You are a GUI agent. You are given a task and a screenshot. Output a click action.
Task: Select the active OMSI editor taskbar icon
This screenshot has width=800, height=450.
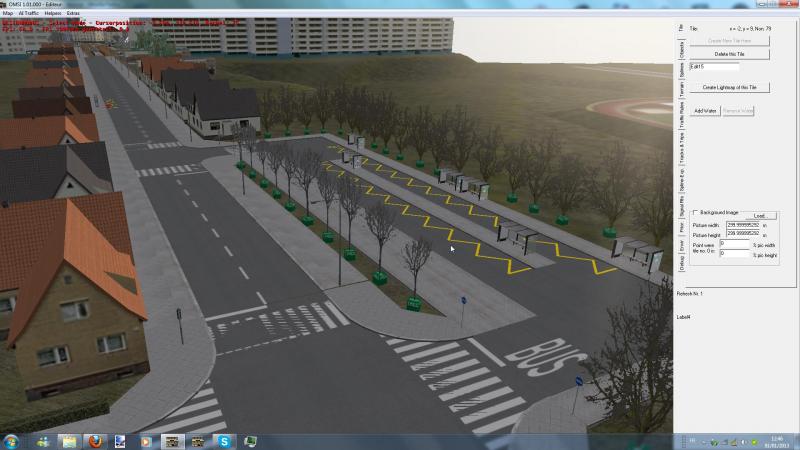pos(172,441)
